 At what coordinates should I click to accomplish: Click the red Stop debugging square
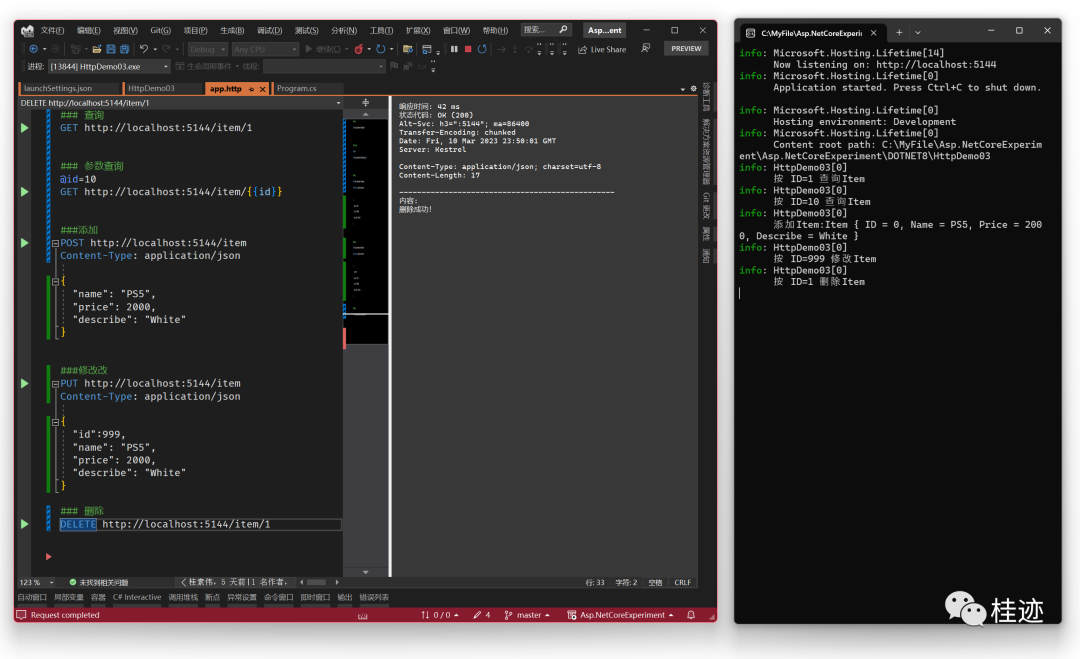pyautogui.click(x=467, y=49)
